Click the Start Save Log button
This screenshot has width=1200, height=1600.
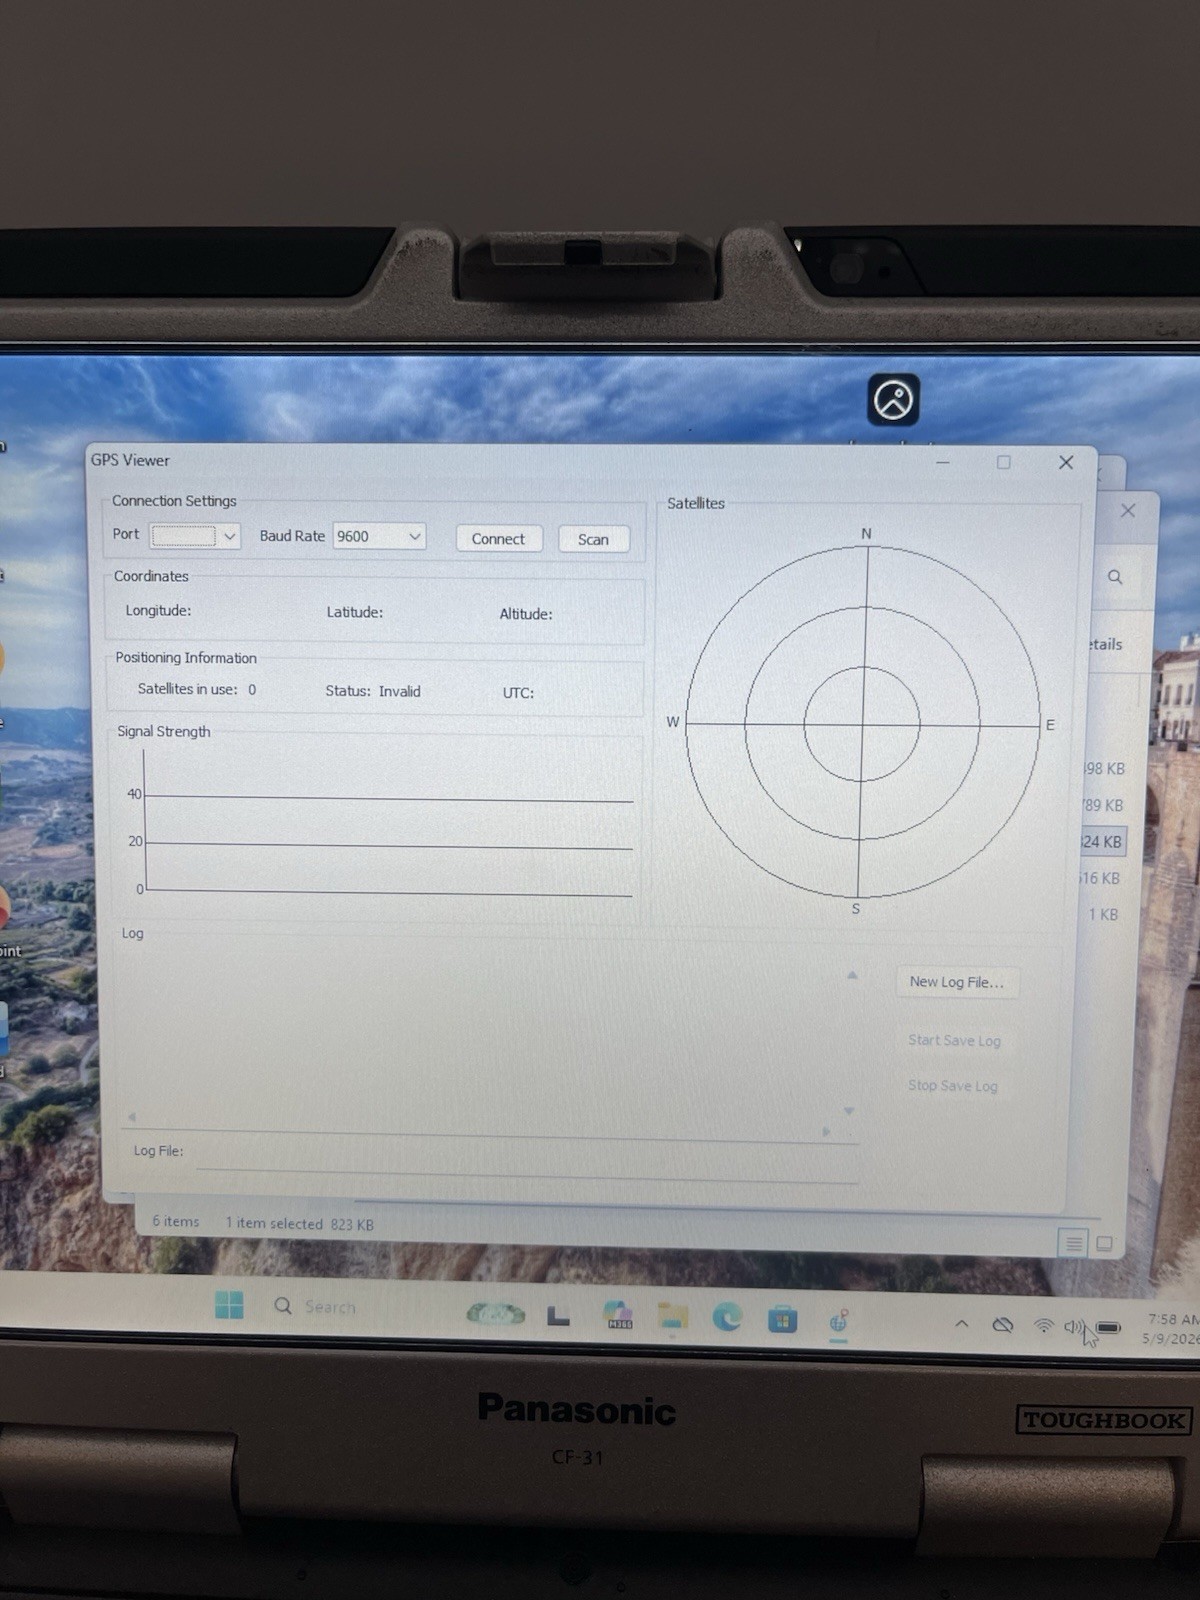tap(954, 1040)
